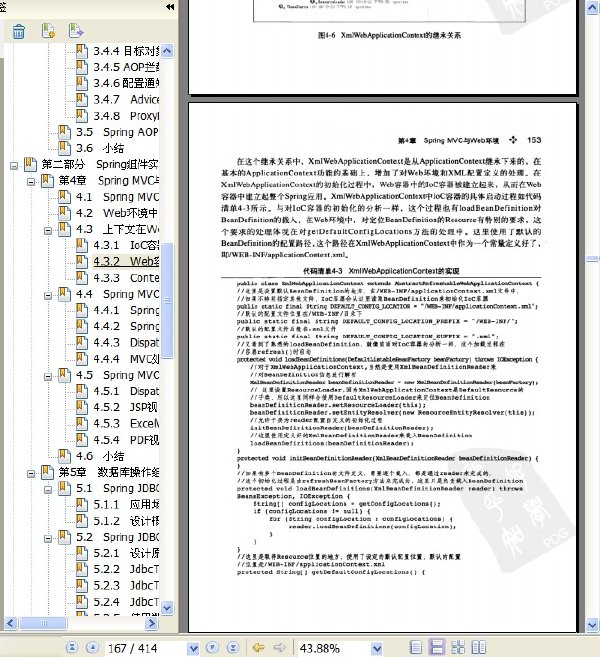
Task: Click bookmarks panel scroll-down arrow
Action: [x=167, y=608]
